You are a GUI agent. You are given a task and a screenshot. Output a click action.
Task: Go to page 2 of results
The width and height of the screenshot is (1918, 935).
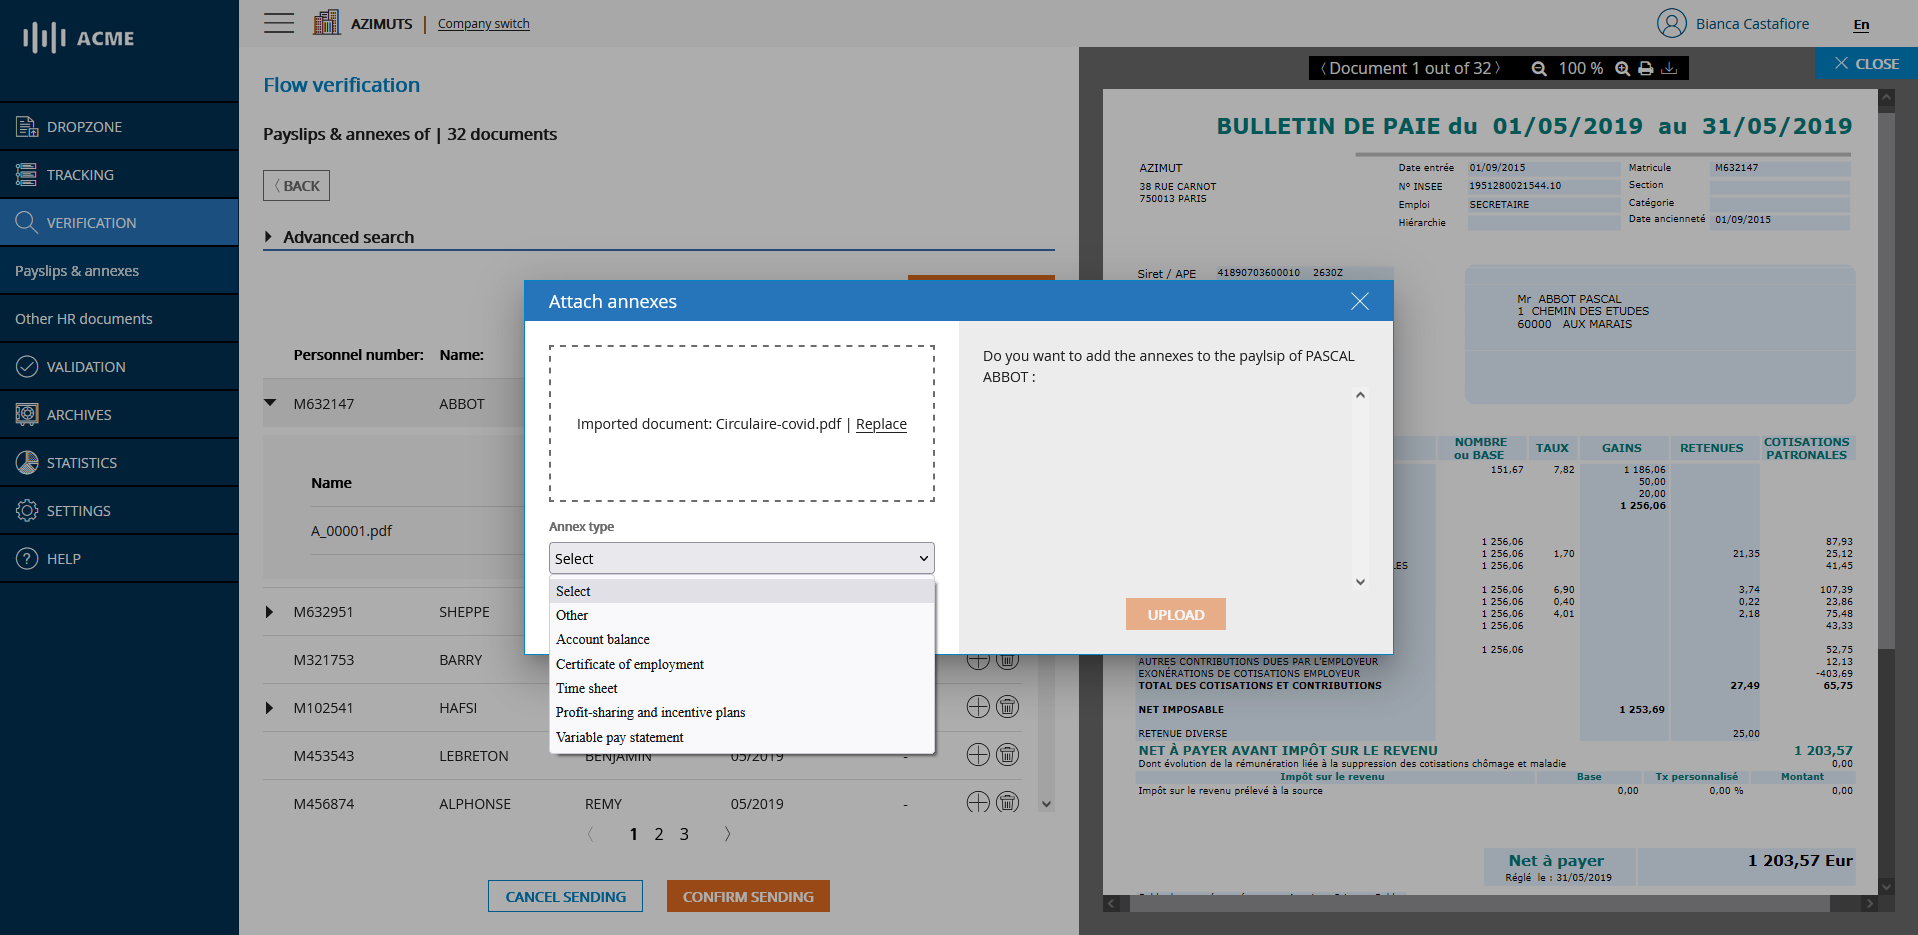(659, 834)
